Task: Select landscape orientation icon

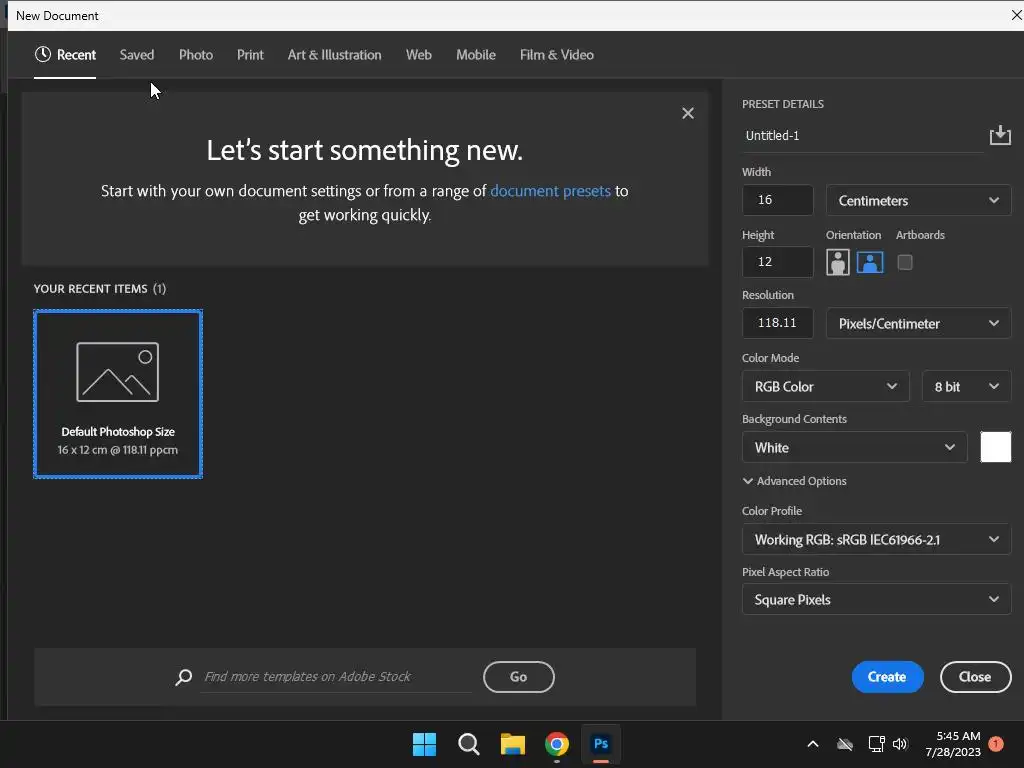Action: (870, 263)
